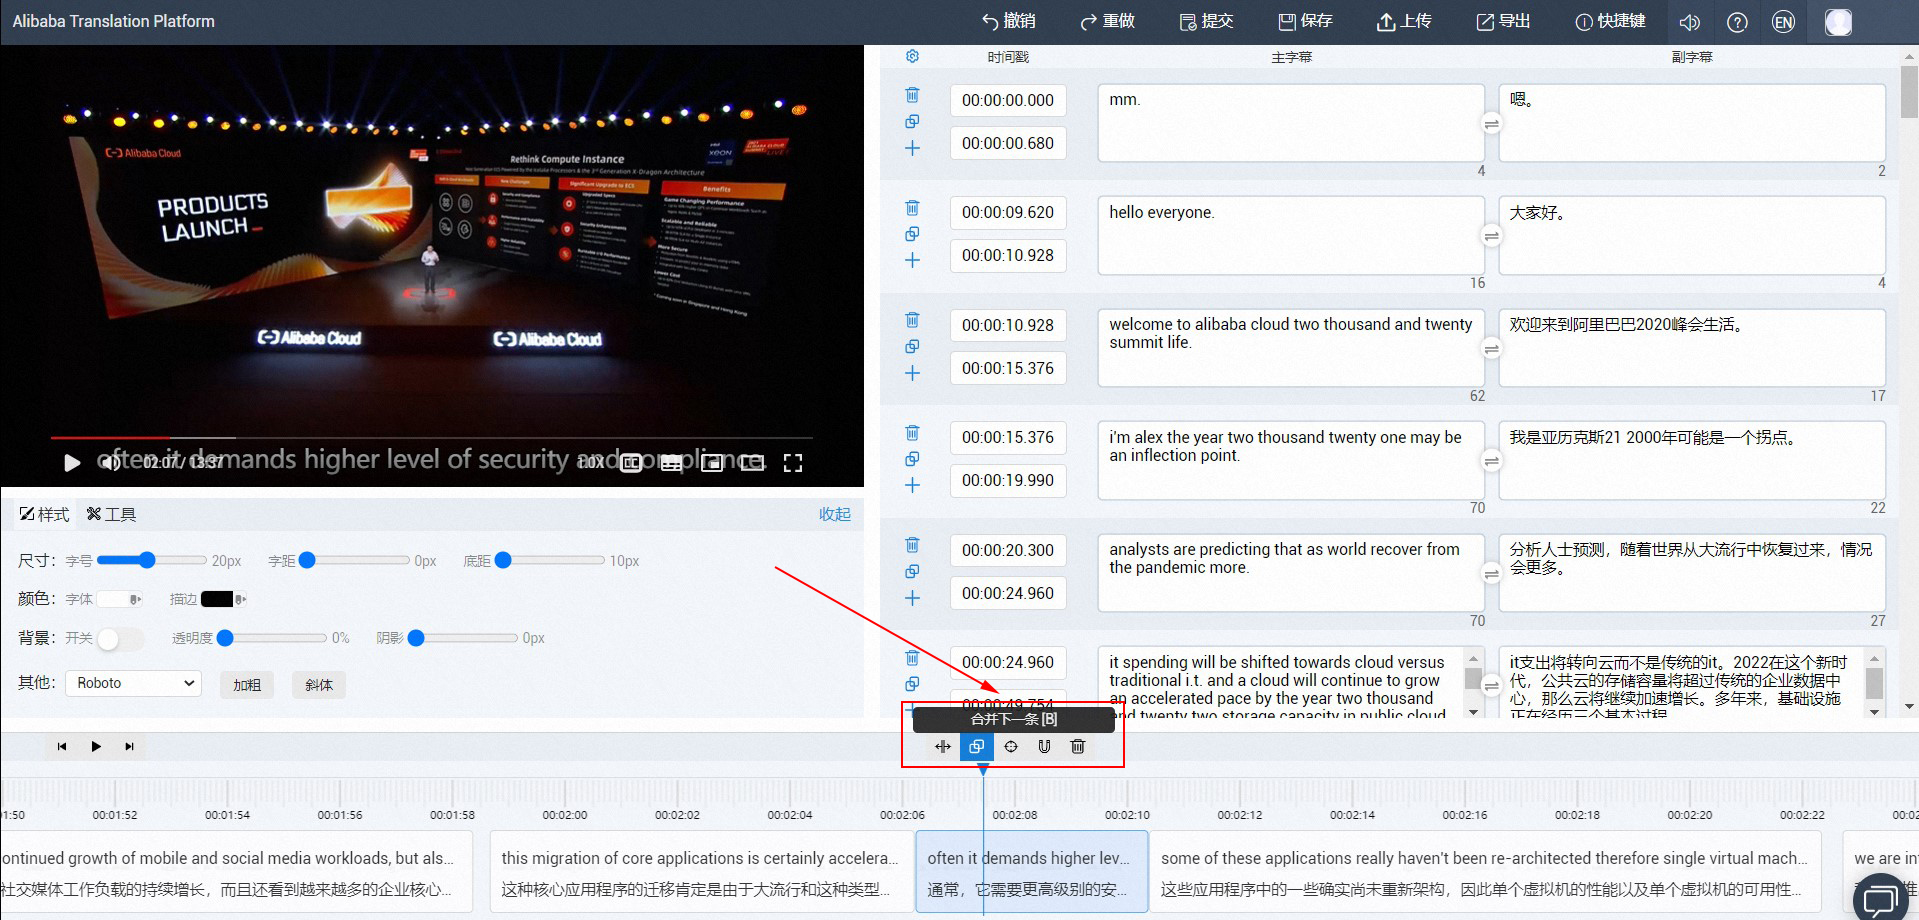The image size is (1919, 920).
Task: Open the 快捷键 shortcuts help
Action: tap(1610, 21)
